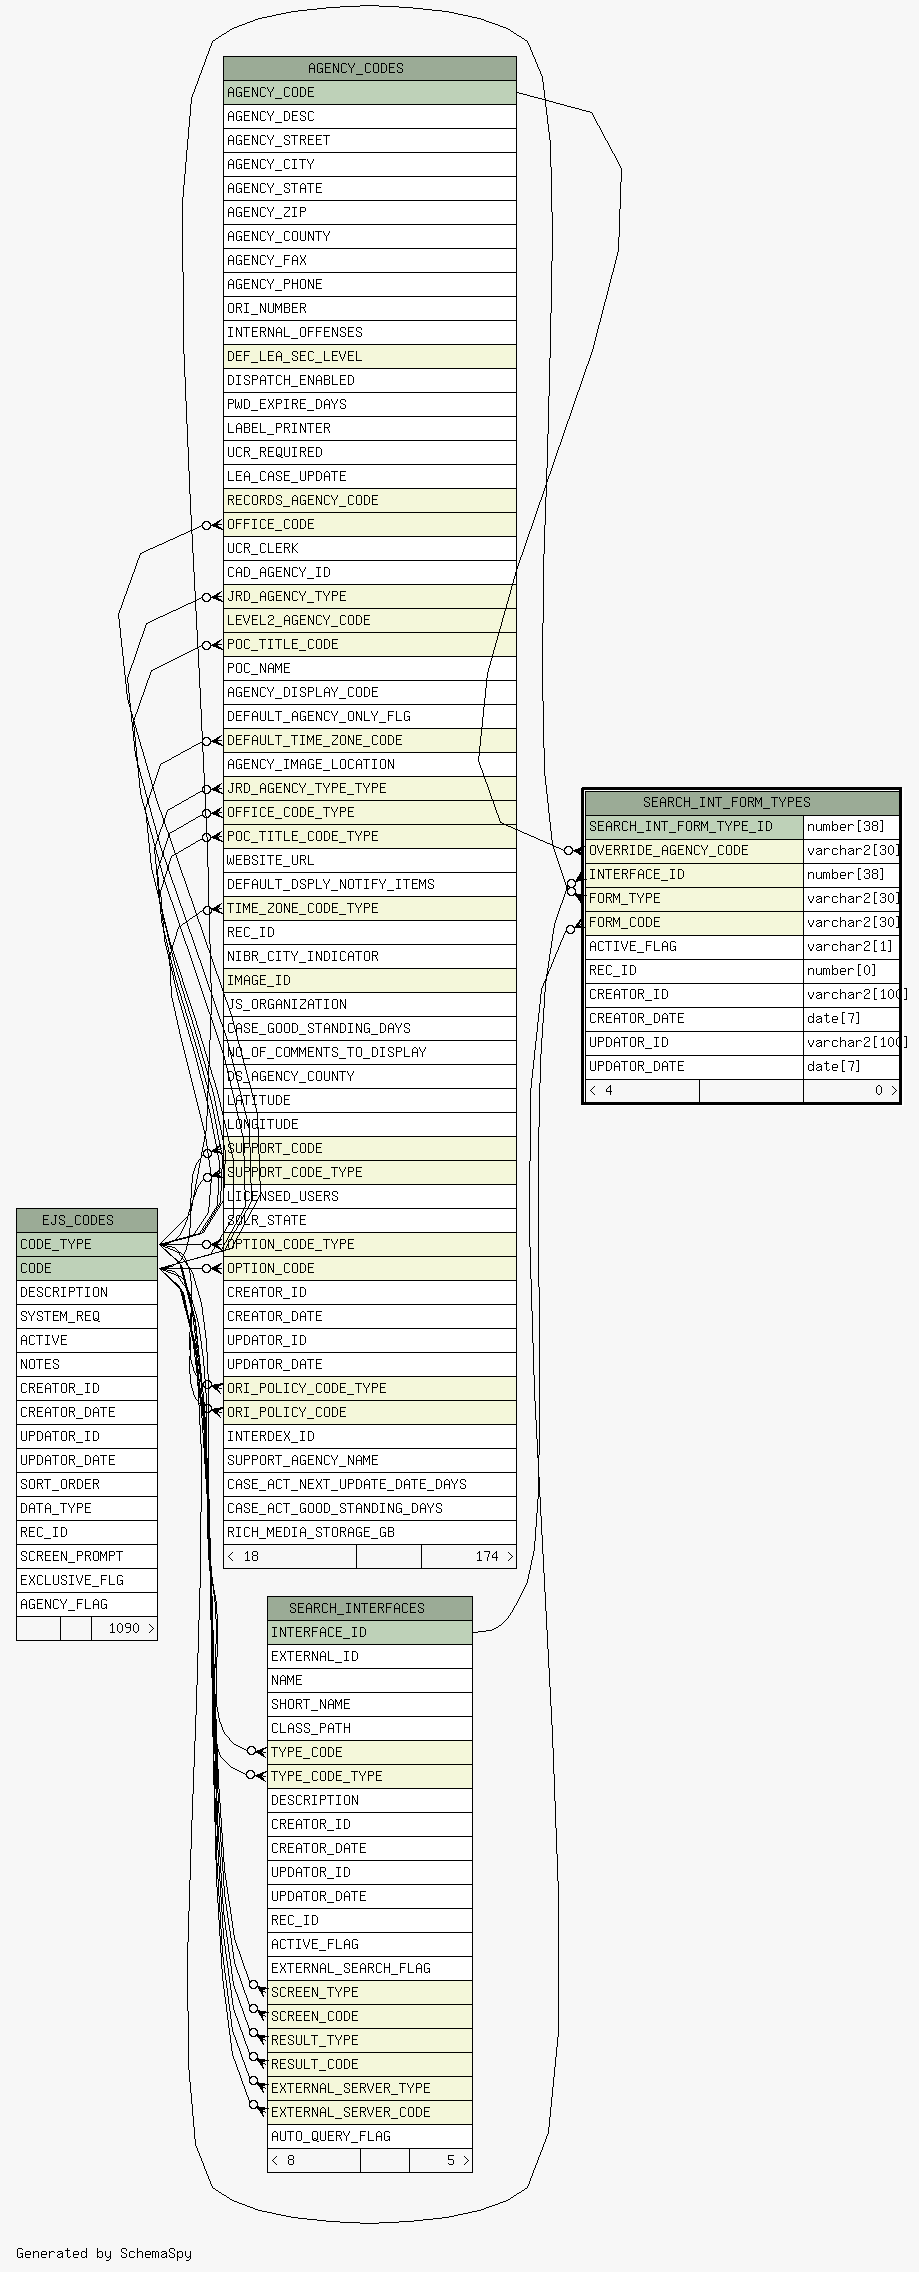The image size is (919, 2272).
Task: Click SCREEN_CODE column
Action: point(370,2016)
